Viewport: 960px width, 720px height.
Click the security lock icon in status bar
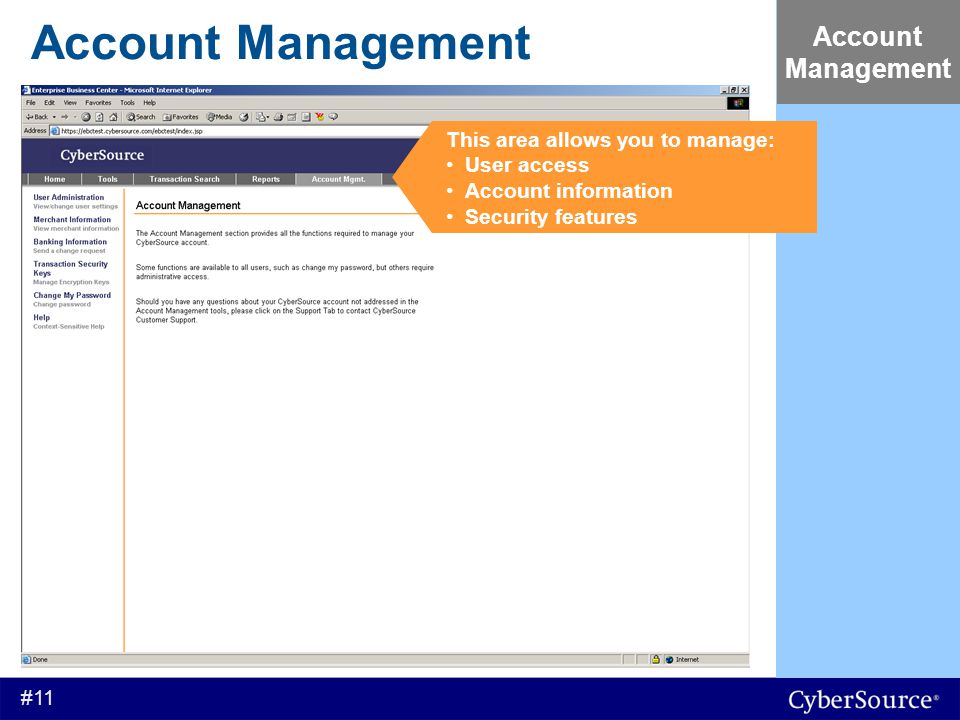pyautogui.click(x=656, y=659)
